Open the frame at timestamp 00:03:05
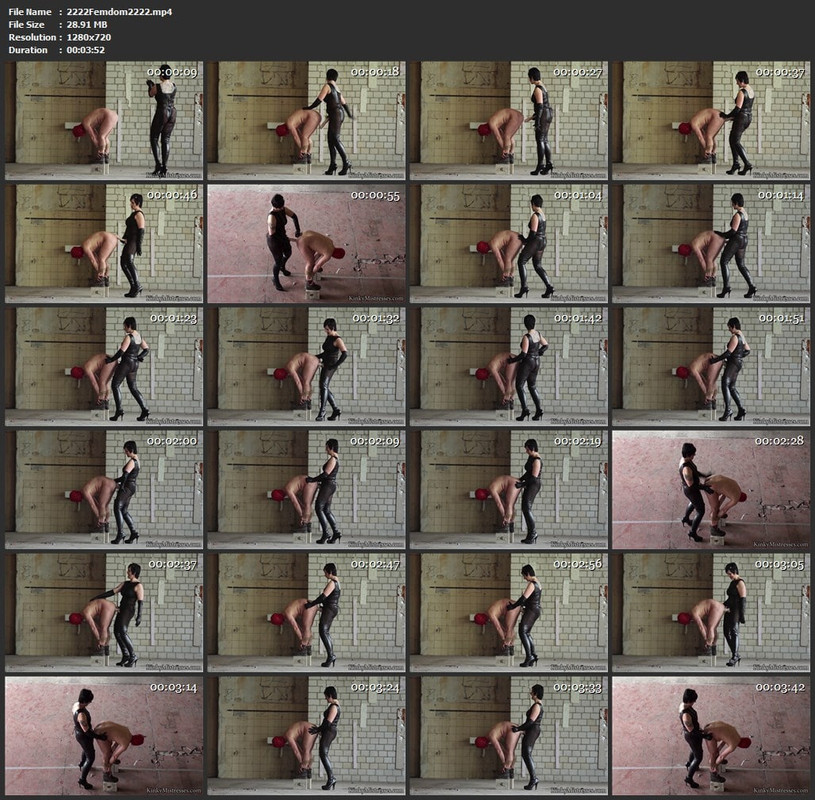 click(x=711, y=613)
